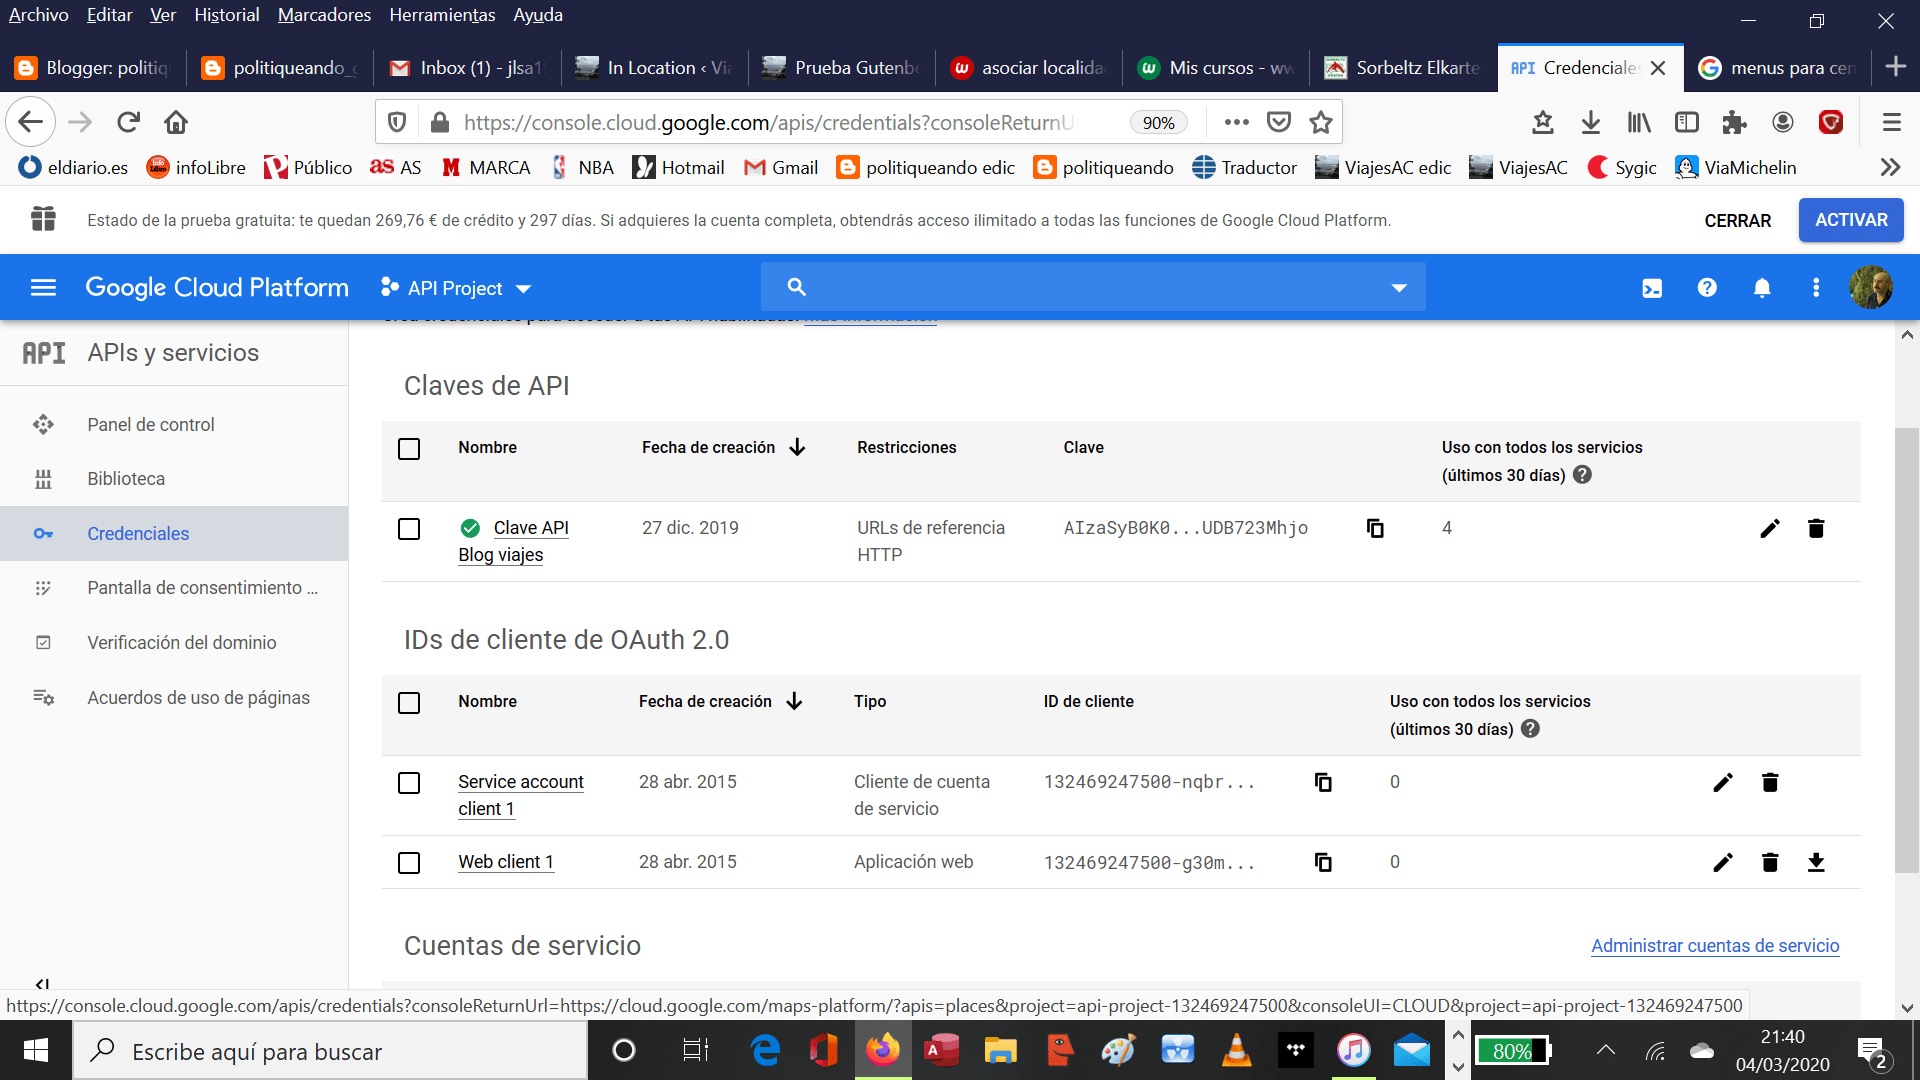Switch to the Sorbeltz Elkarte tab
The width and height of the screenshot is (1920, 1080).
(x=1403, y=68)
